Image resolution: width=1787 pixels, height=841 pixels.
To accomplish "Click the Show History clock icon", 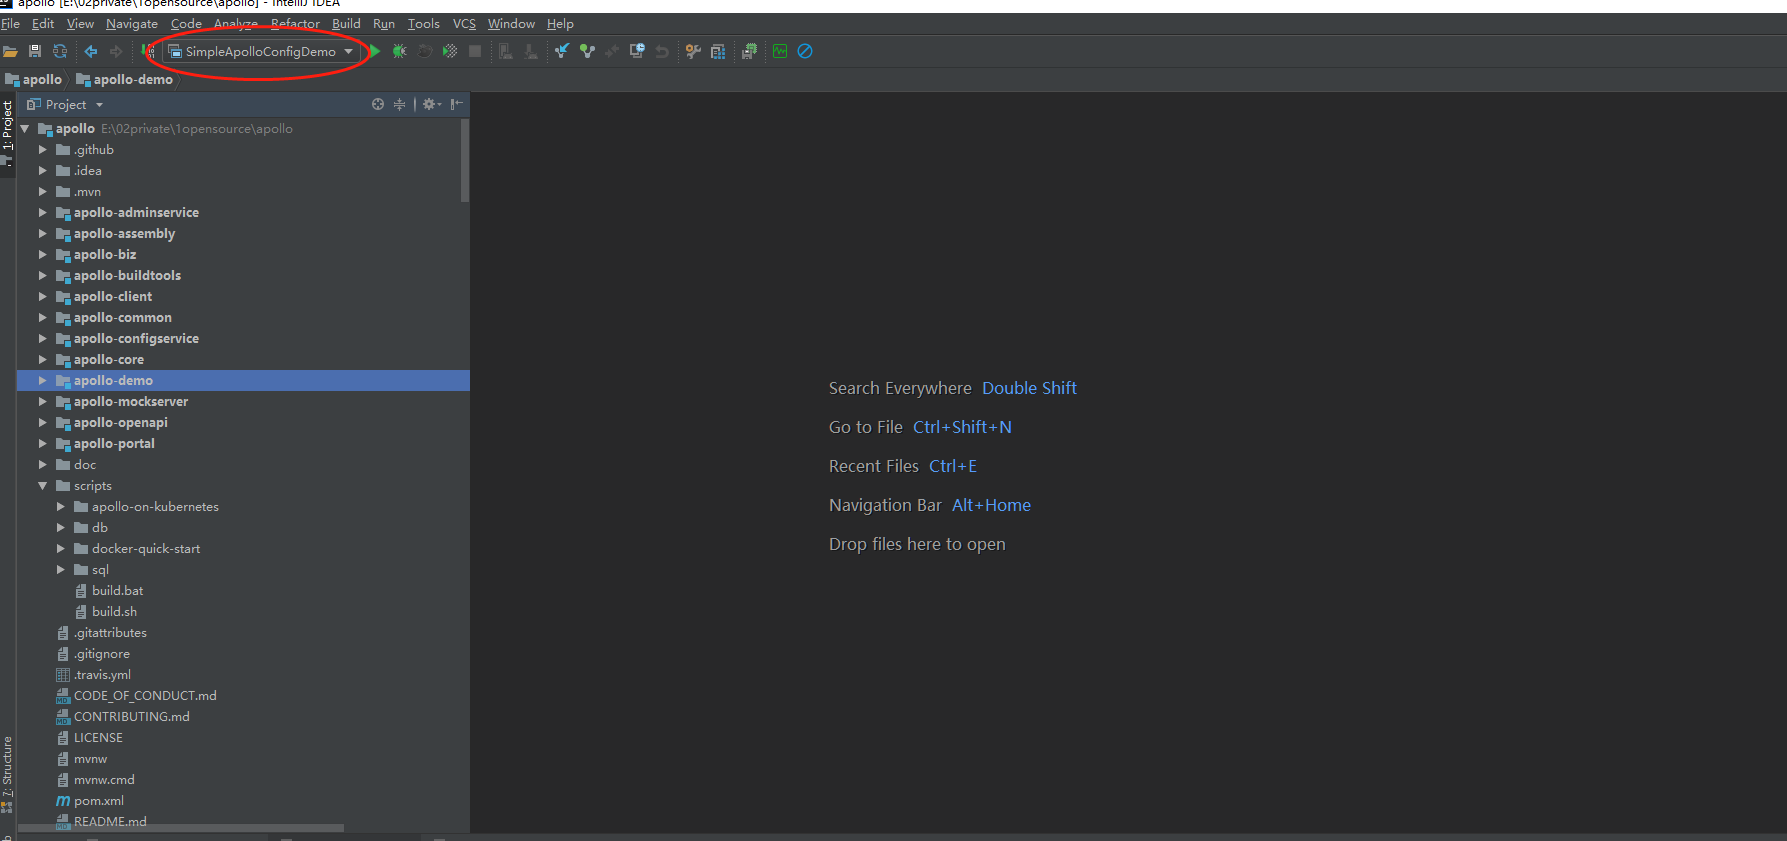I will tap(637, 51).
